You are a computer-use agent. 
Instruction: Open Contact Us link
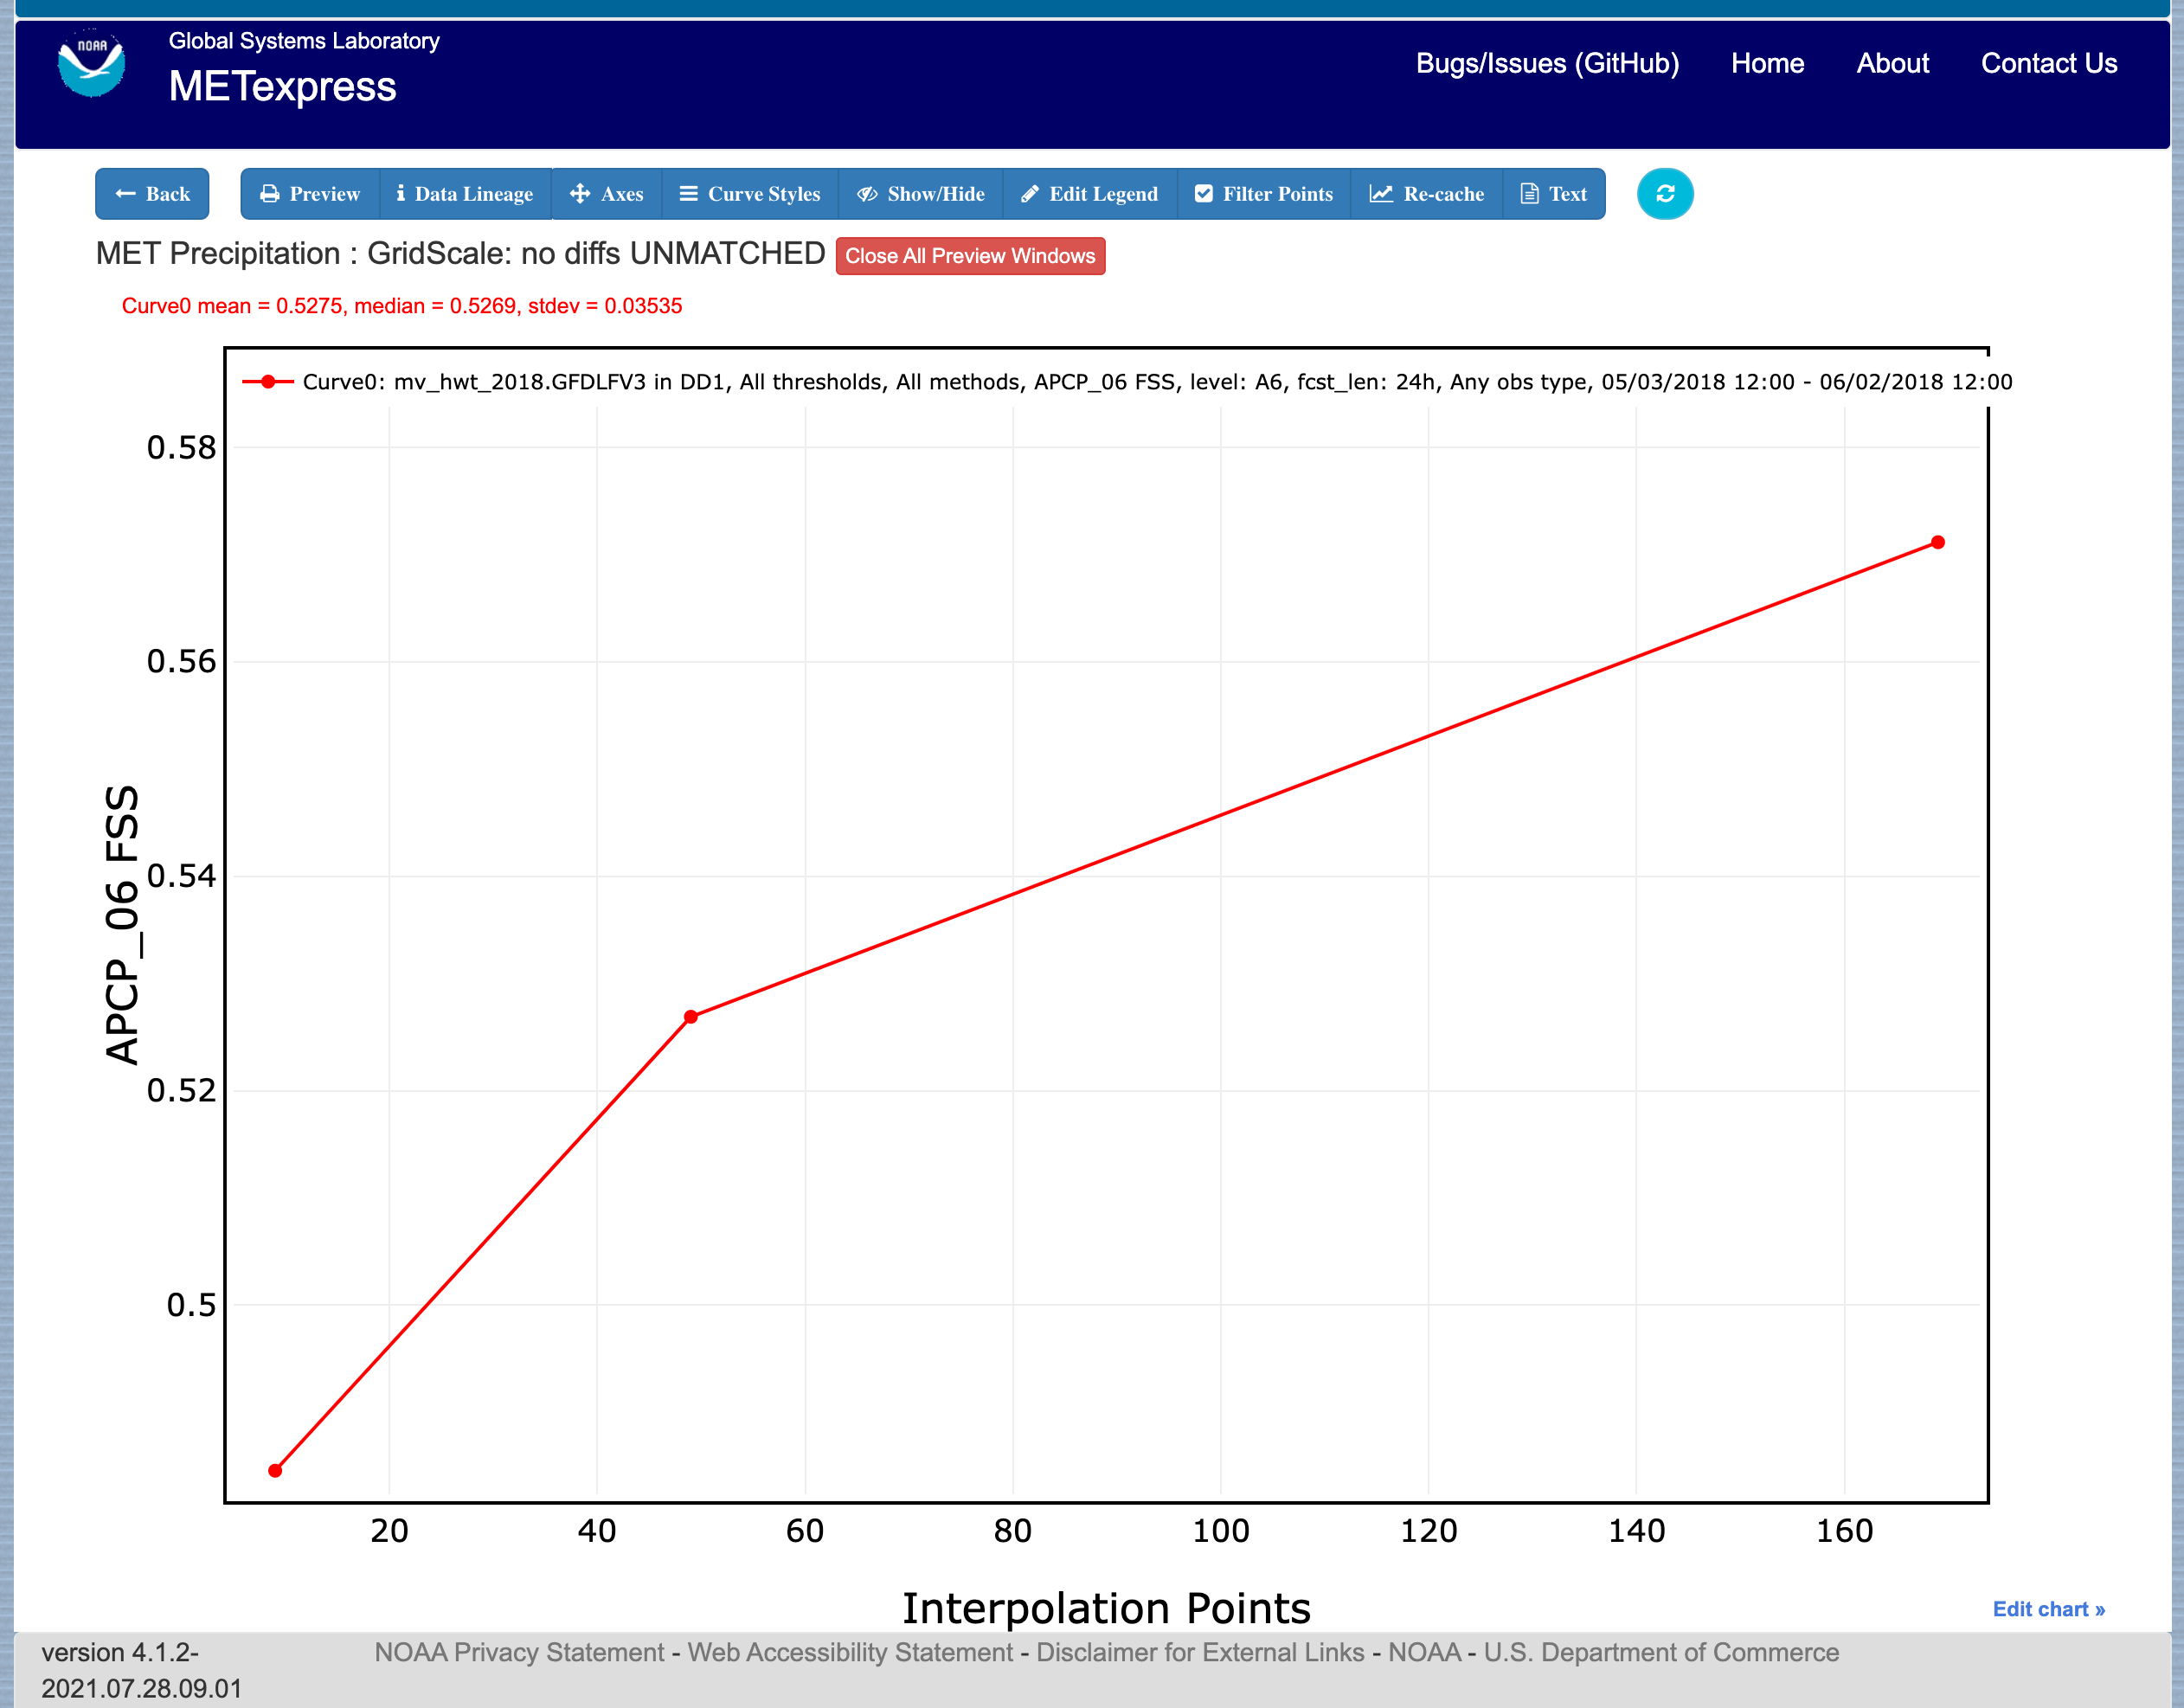2049,64
